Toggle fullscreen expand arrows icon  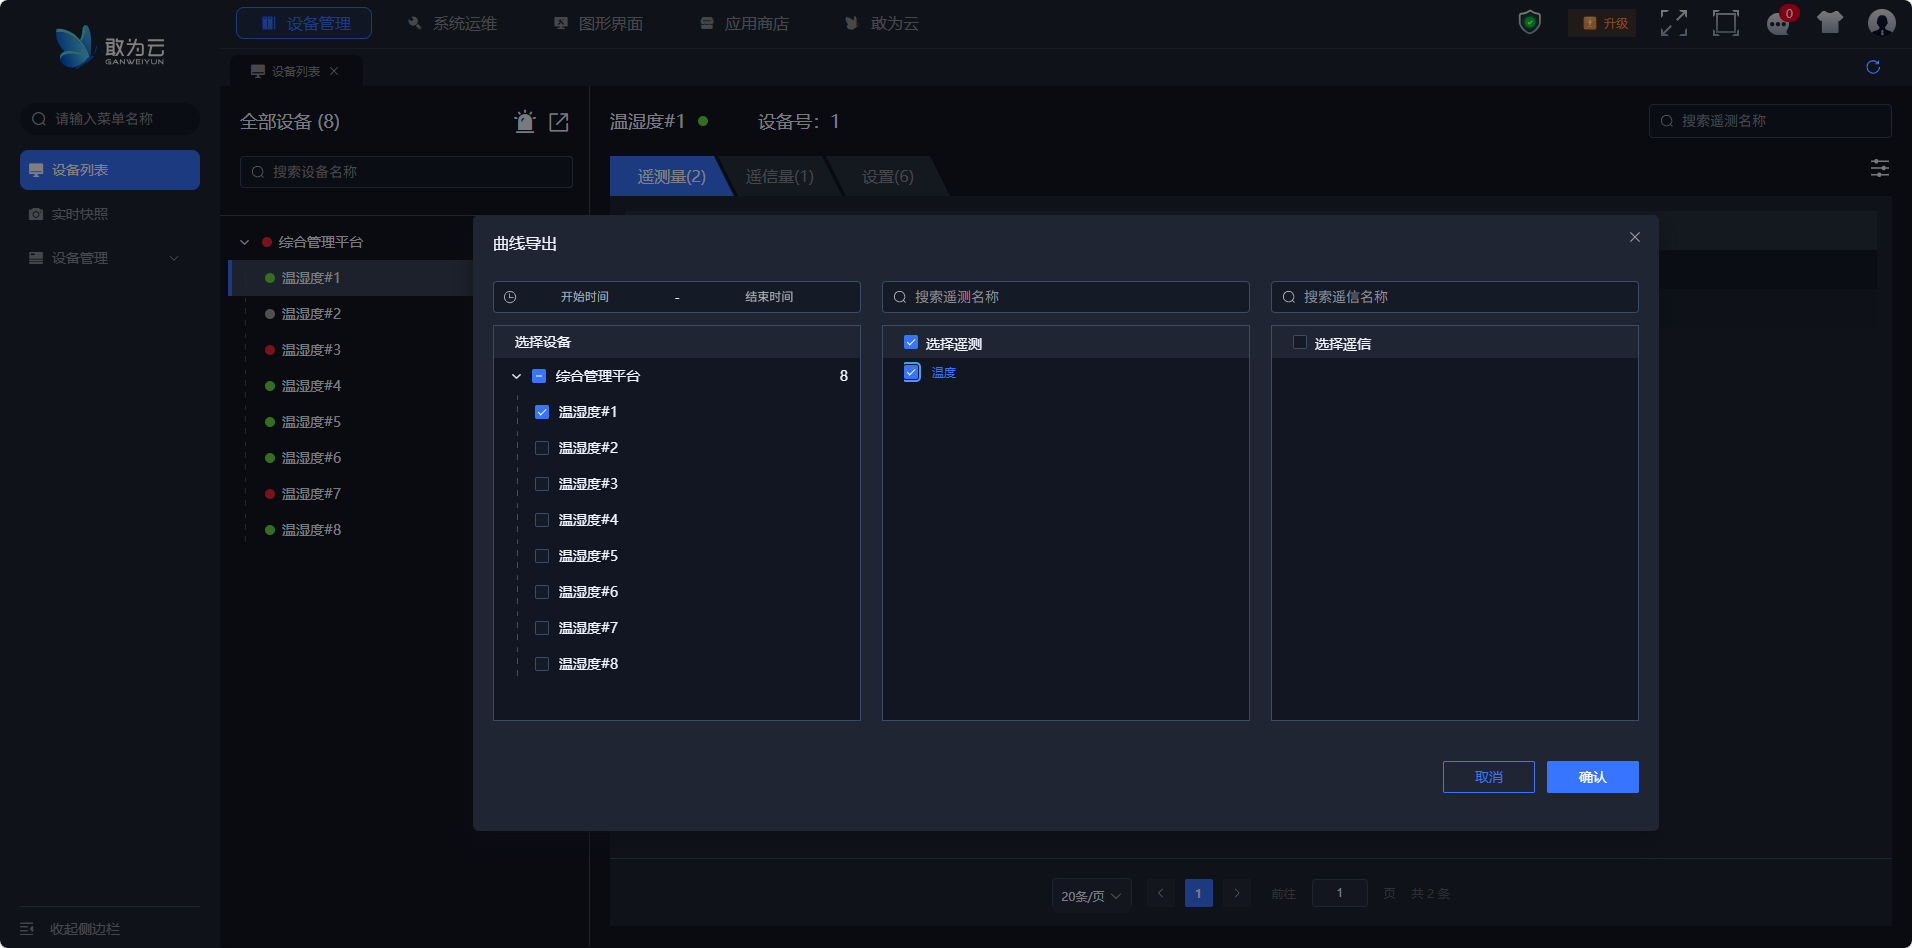pos(1674,22)
